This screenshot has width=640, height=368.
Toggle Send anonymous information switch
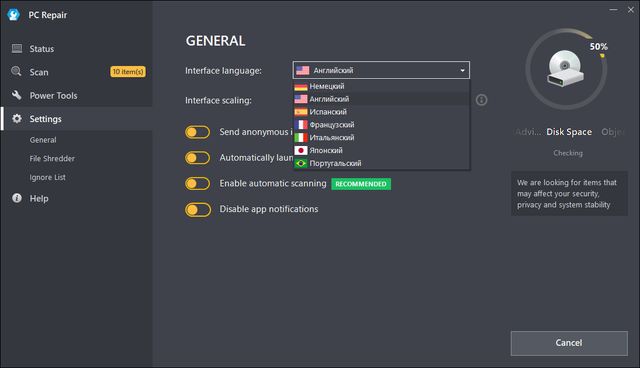coord(198,132)
